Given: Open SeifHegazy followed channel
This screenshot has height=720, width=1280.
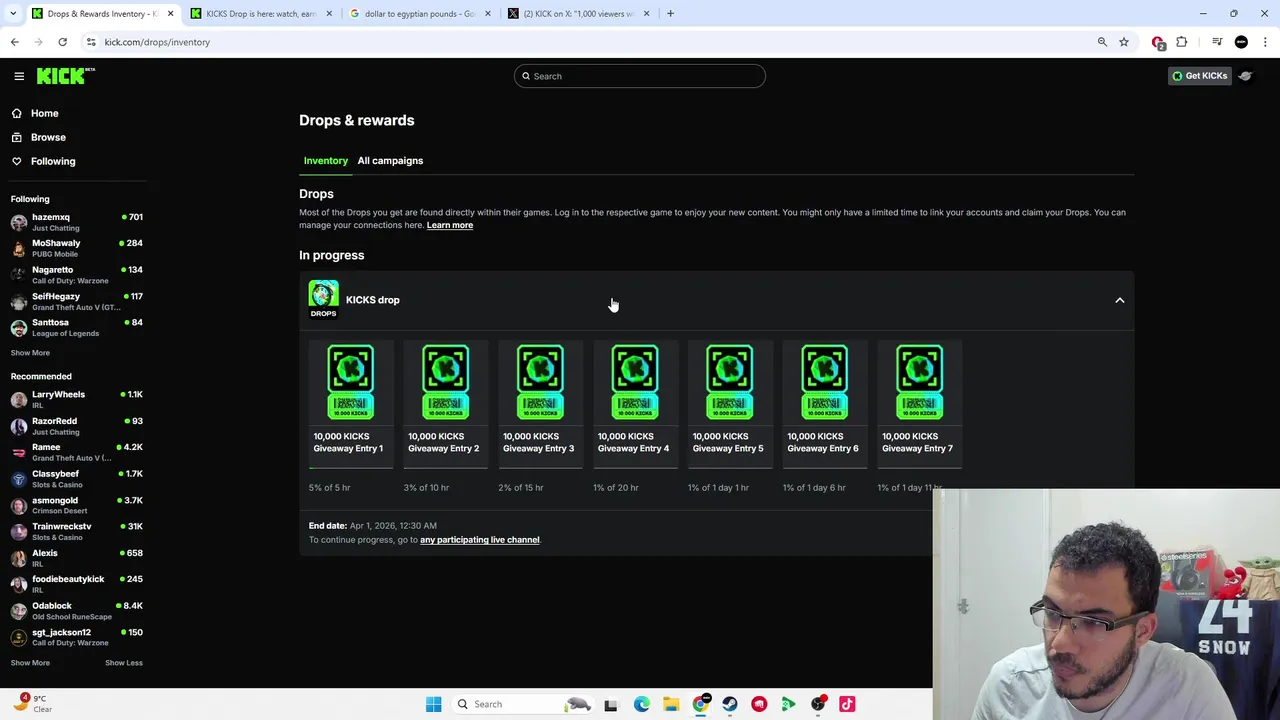Looking at the screenshot, I should point(77,301).
